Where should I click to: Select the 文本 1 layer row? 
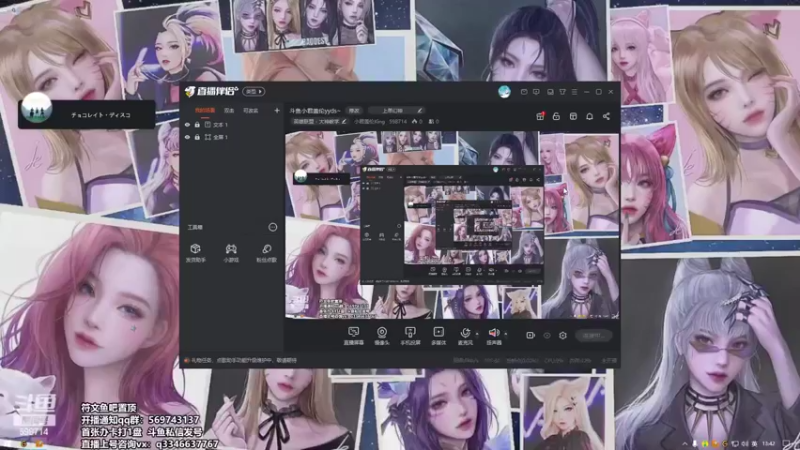(232, 124)
